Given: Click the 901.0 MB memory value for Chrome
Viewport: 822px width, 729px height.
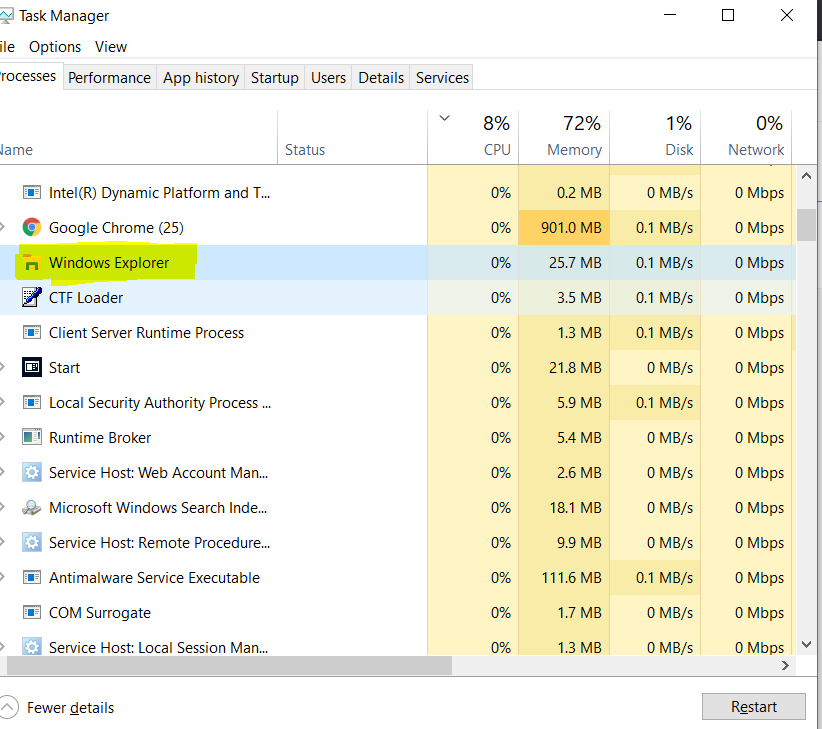Looking at the screenshot, I should (571, 228).
